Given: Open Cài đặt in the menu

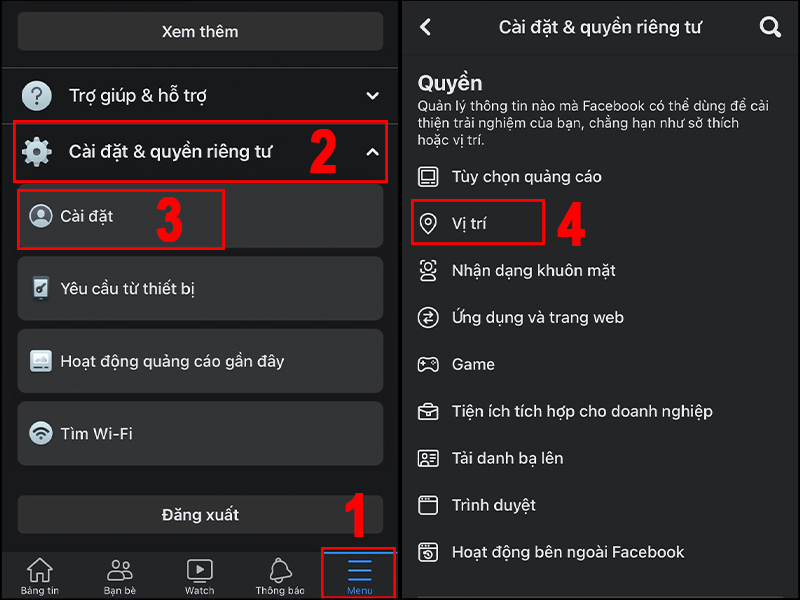Looking at the screenshot, I should [x=200, y=216].
